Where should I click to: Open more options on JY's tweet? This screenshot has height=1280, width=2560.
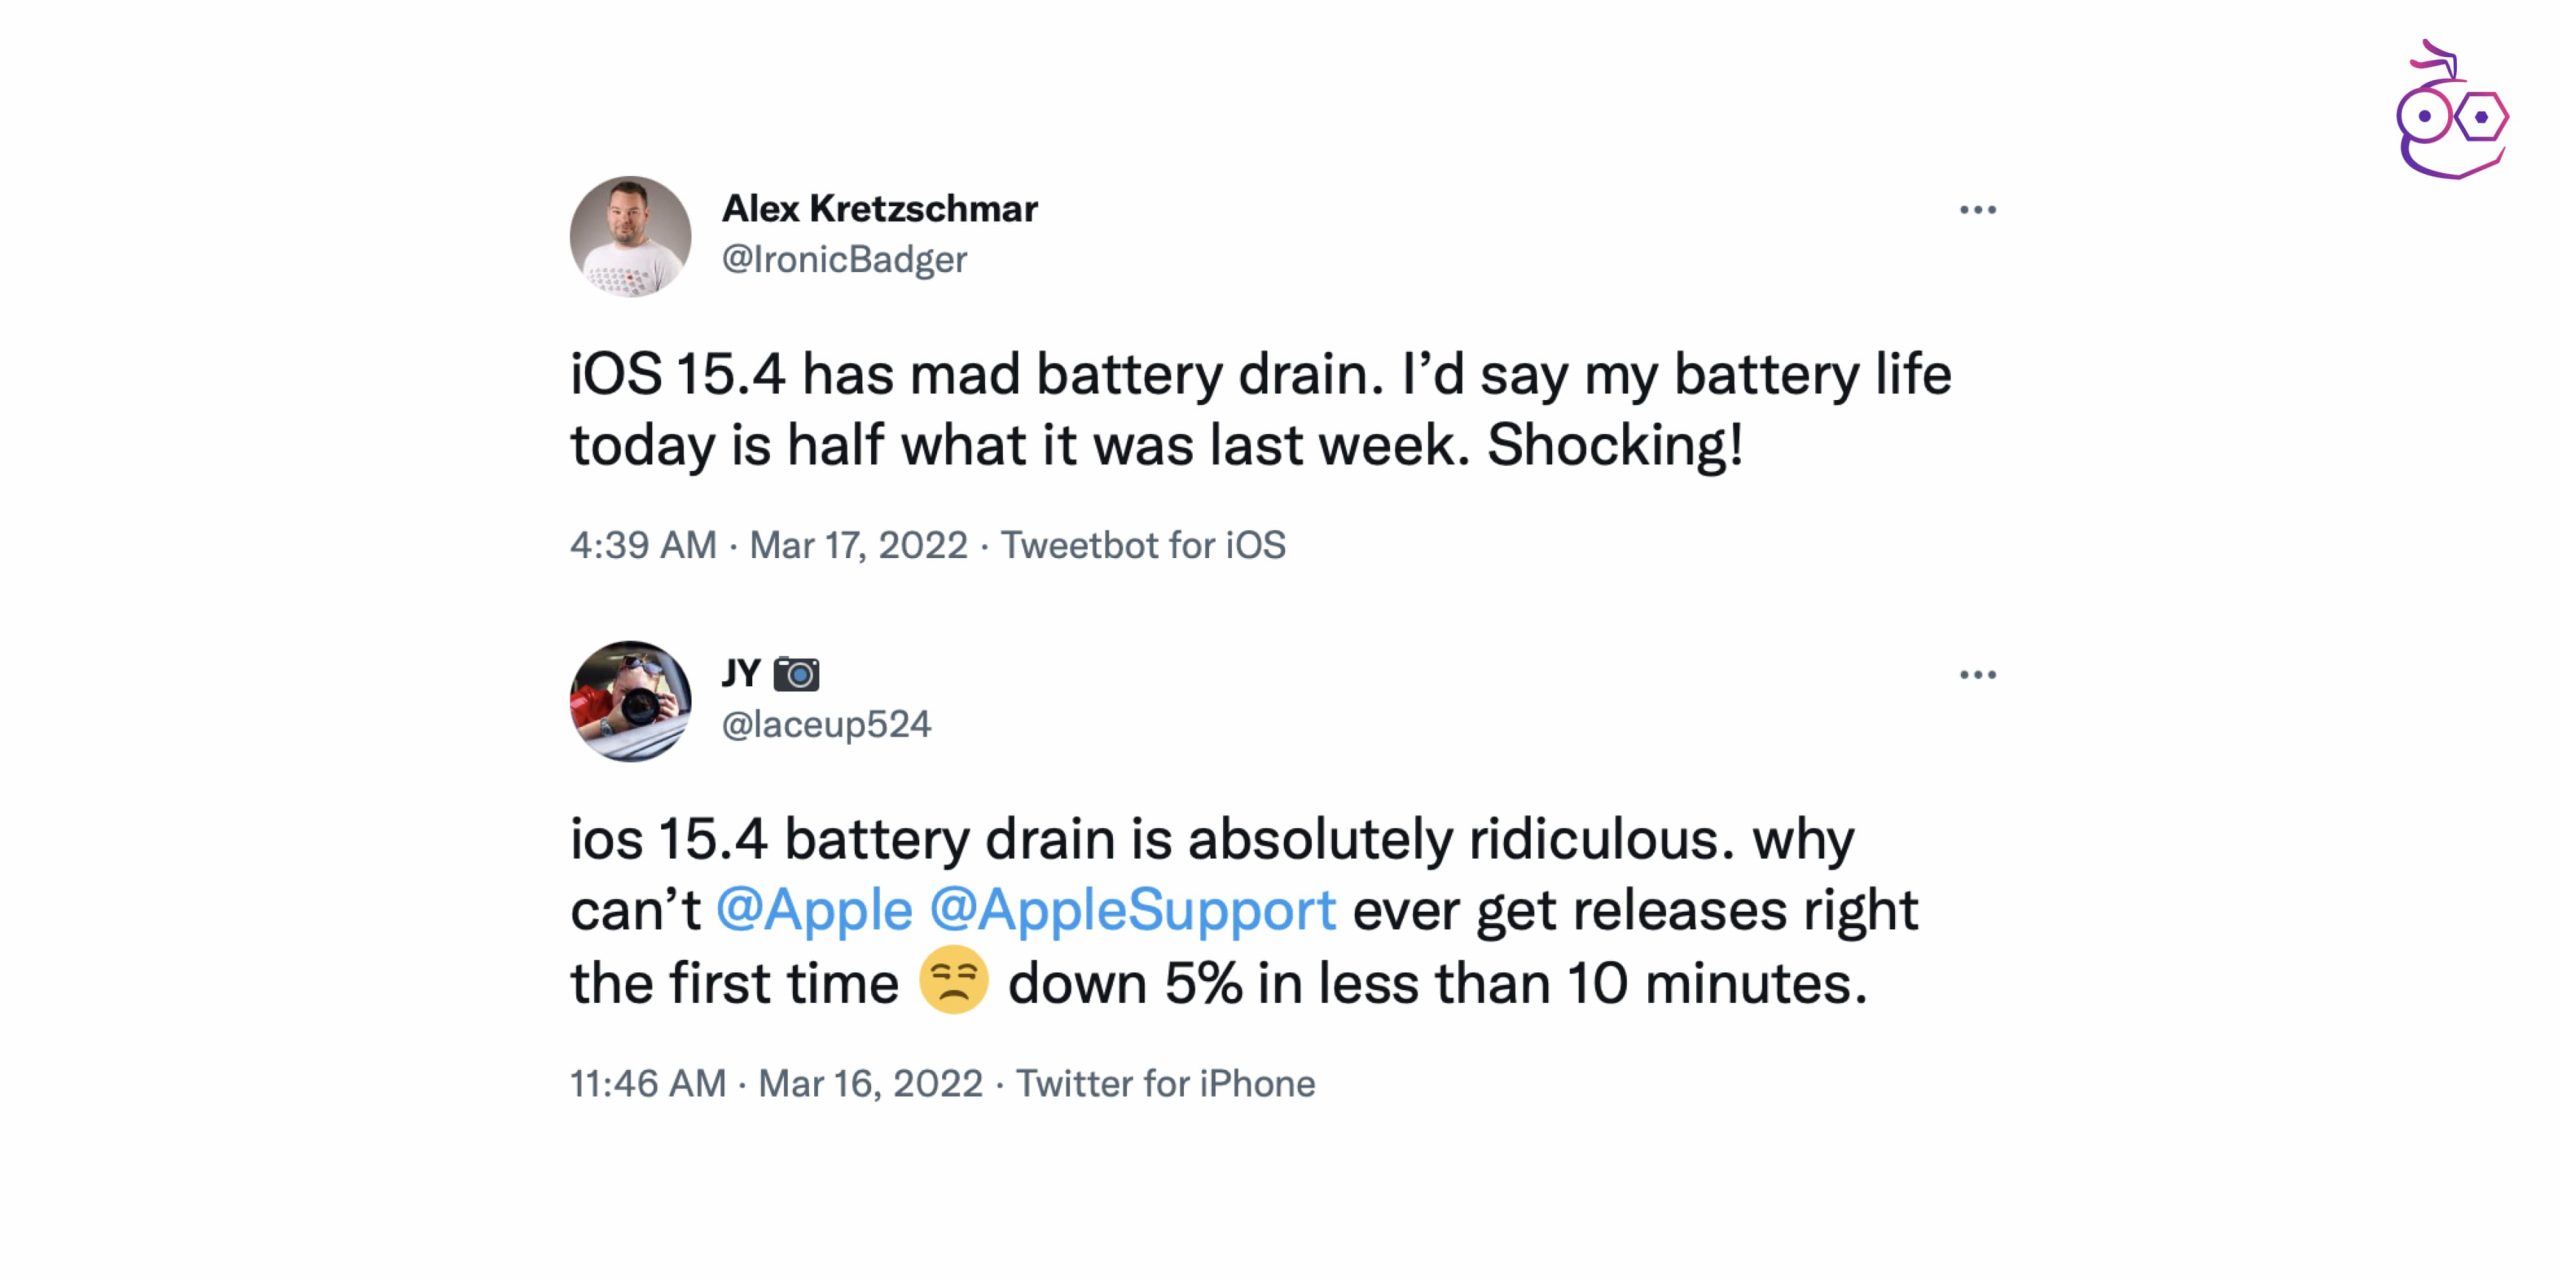(1977, 675)
